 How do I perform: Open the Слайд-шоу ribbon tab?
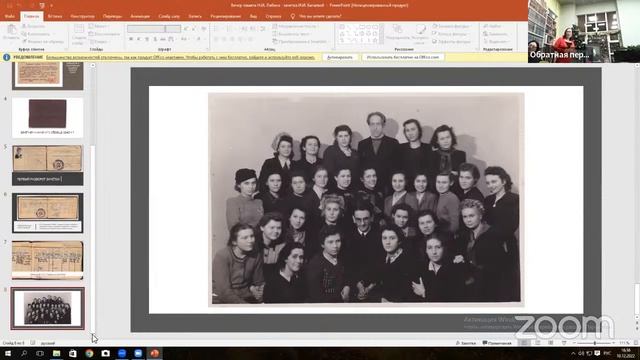pos(169,16)
